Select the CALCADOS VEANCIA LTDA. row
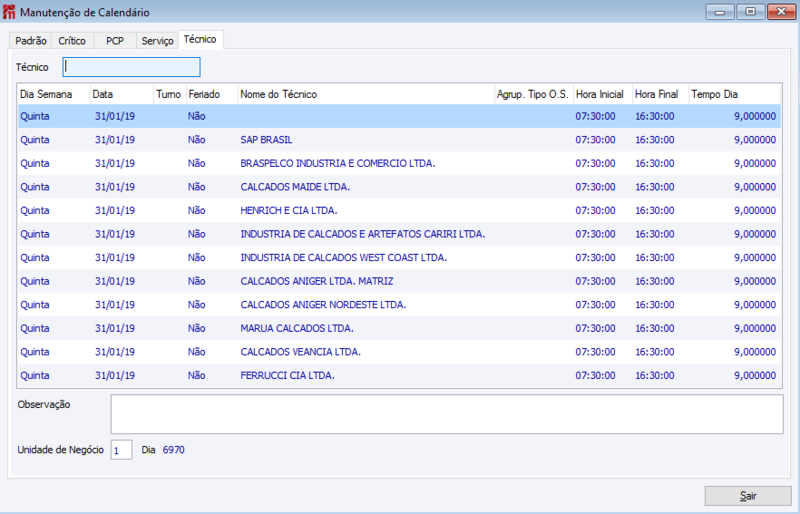Viewport: 800px width, 514px height. click(x=399, y=352)
